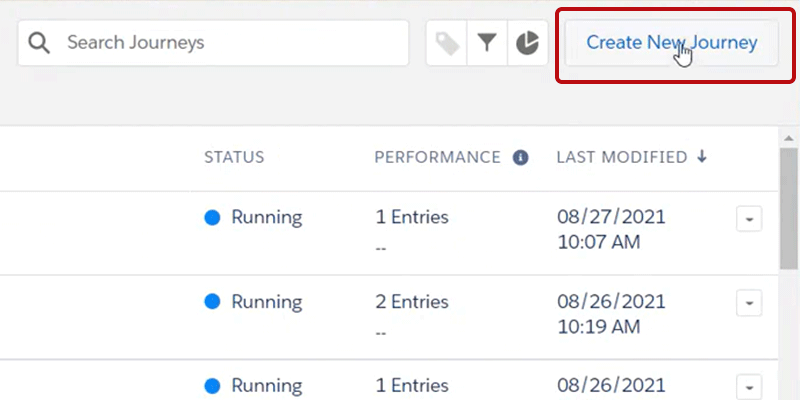Image resolution: width=800 pixels, height=400 pixels.
Task: Click the blue status dot in the bottom row
Action: pos(212,386)
